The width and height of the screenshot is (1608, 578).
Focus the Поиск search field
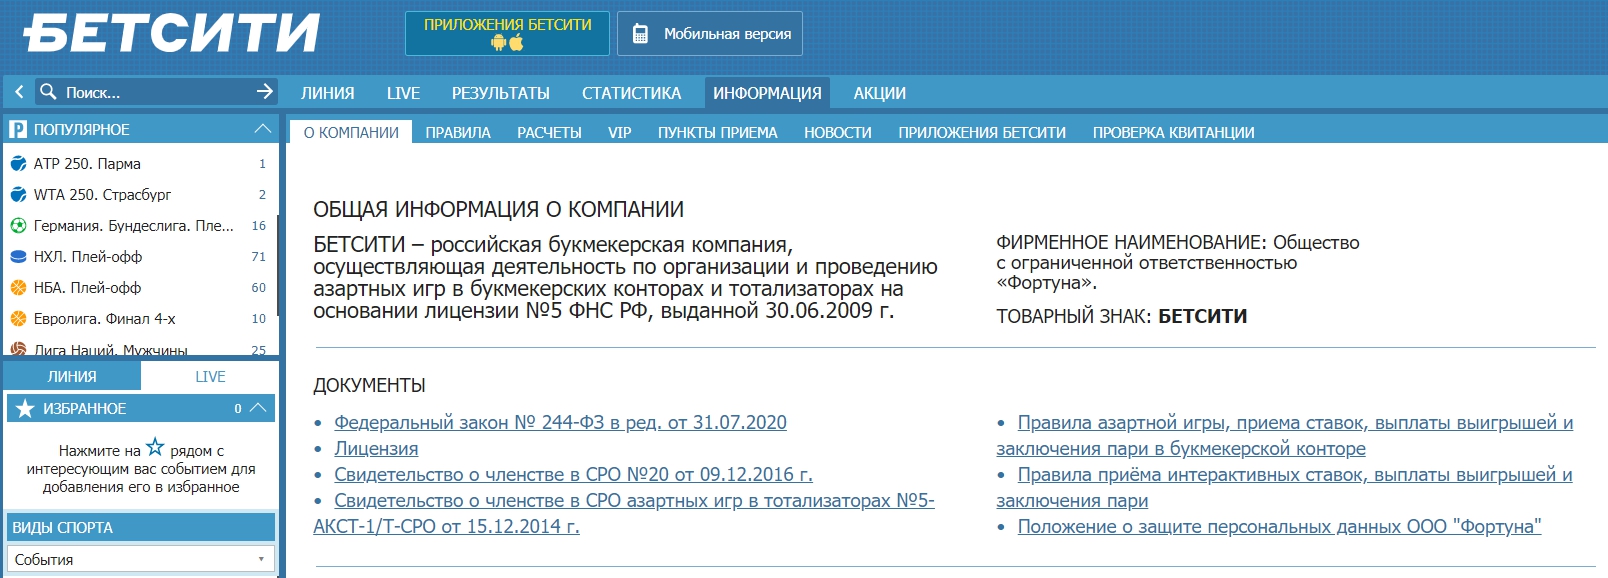pos(155,92)
